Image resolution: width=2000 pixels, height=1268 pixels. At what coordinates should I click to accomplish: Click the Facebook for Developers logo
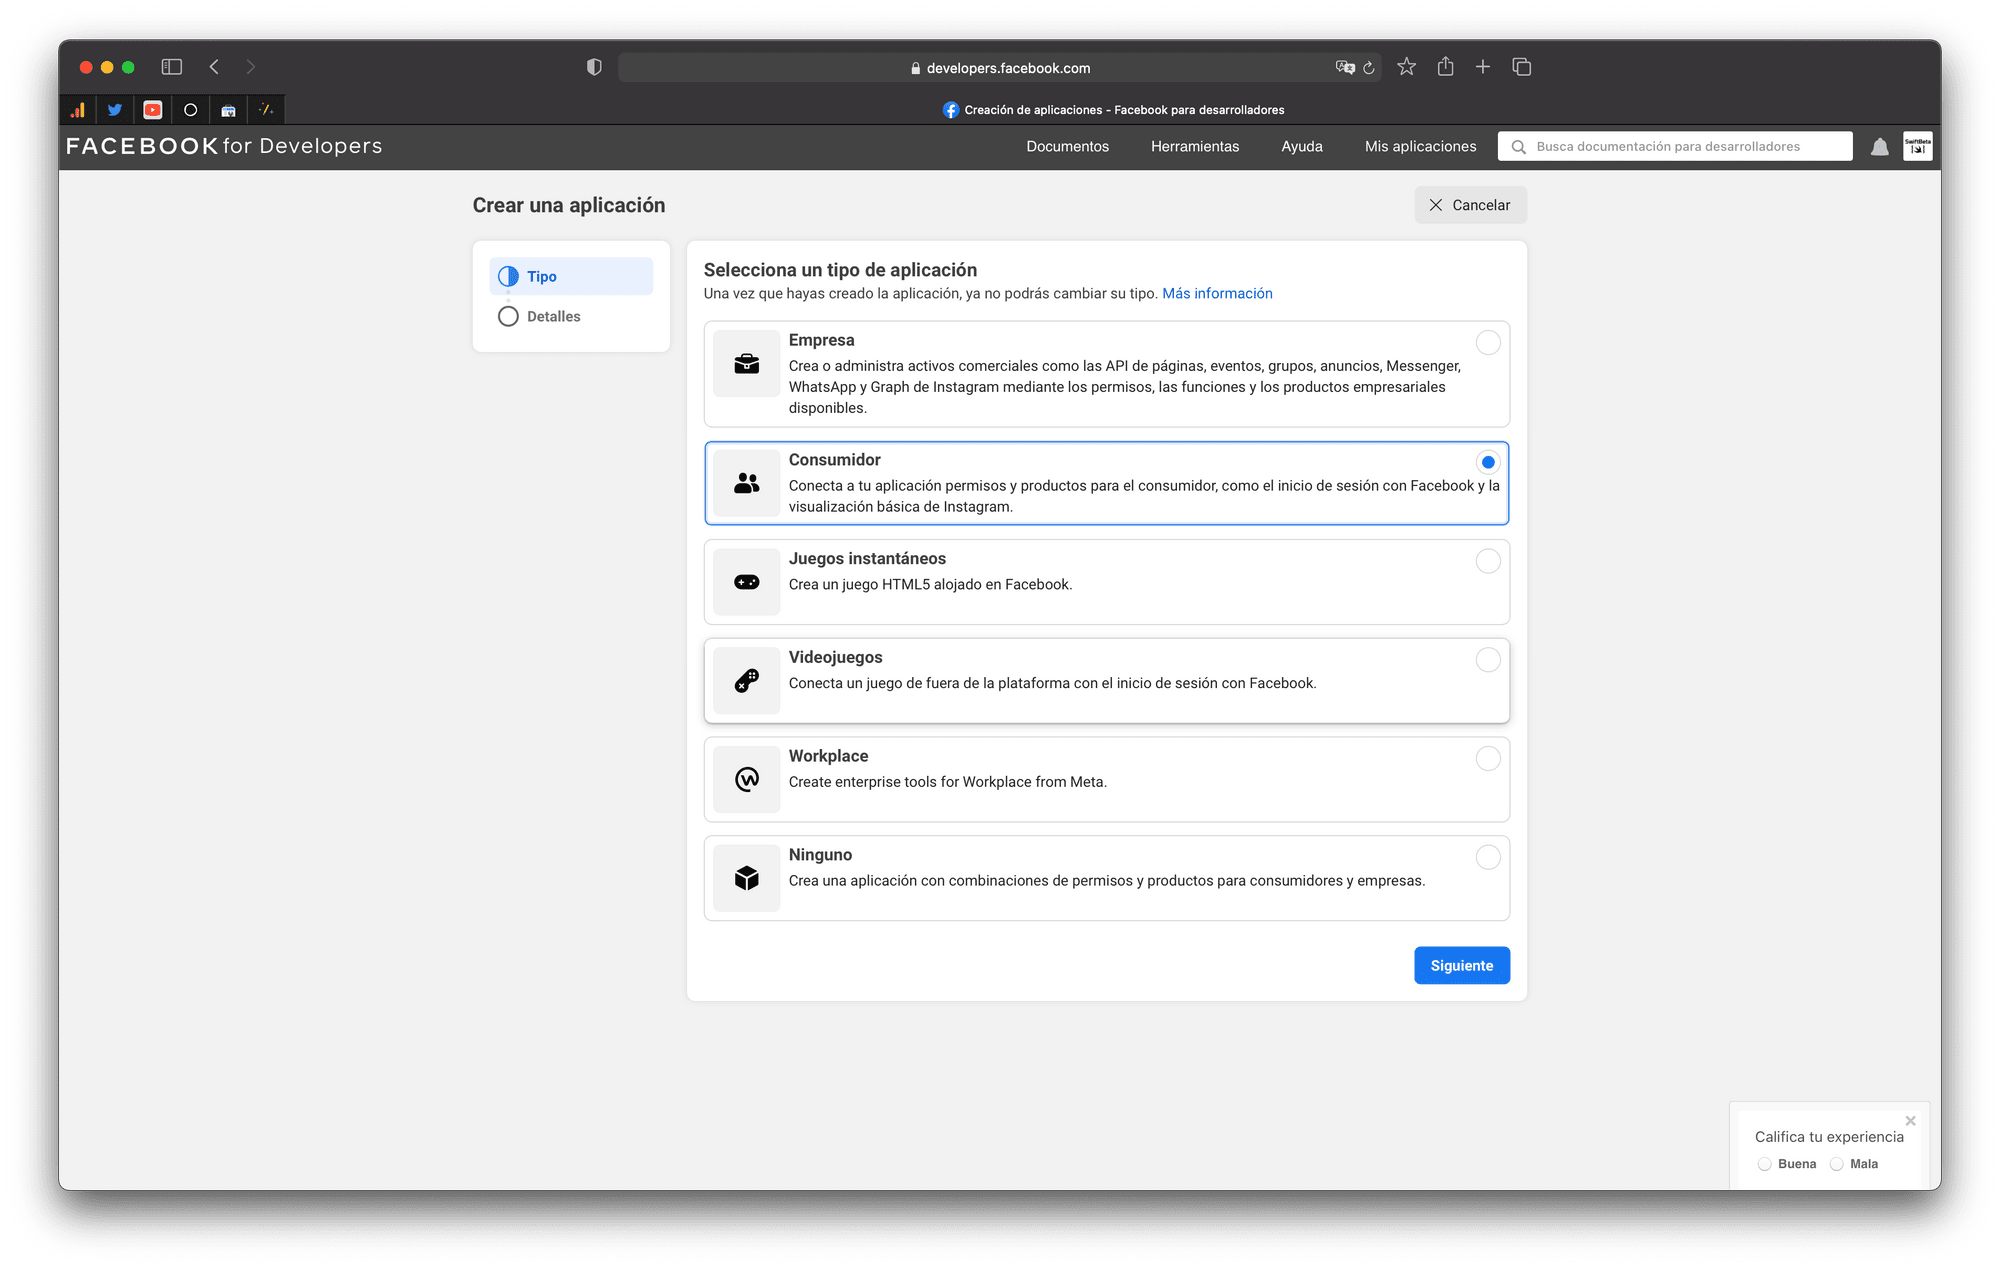coord(224,146)
